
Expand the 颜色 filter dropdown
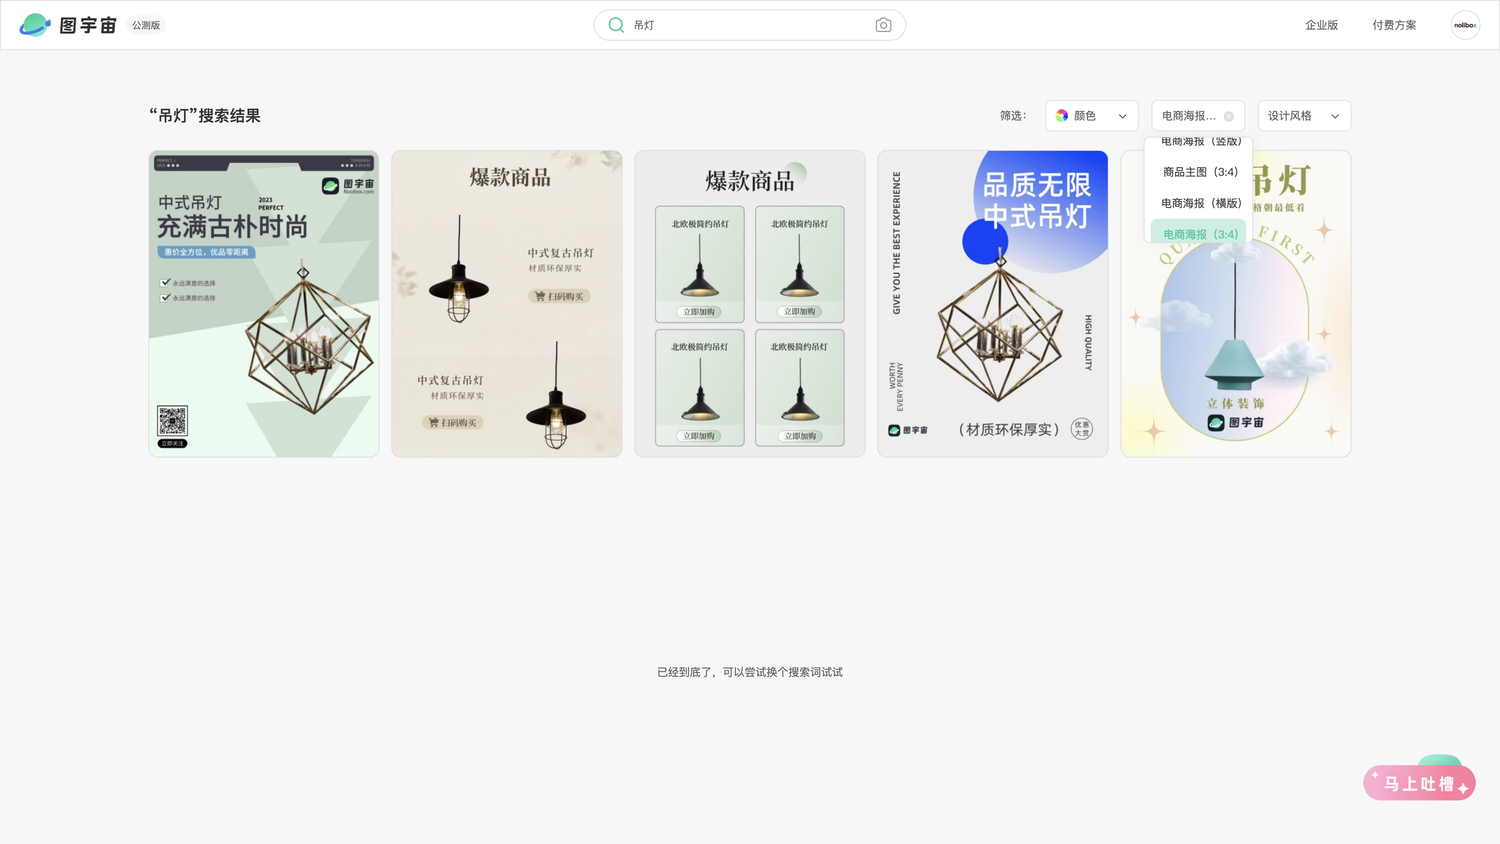point(1092,116)
